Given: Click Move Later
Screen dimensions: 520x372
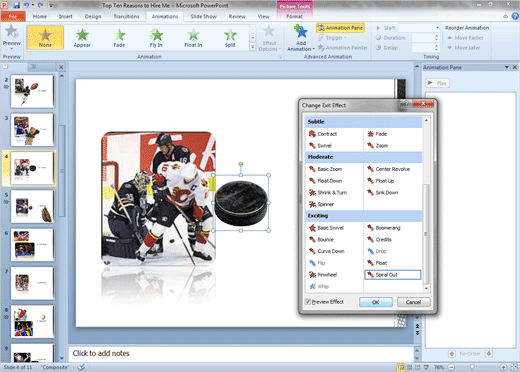Looking at the screenshot, I should click(x=464, y=48).
